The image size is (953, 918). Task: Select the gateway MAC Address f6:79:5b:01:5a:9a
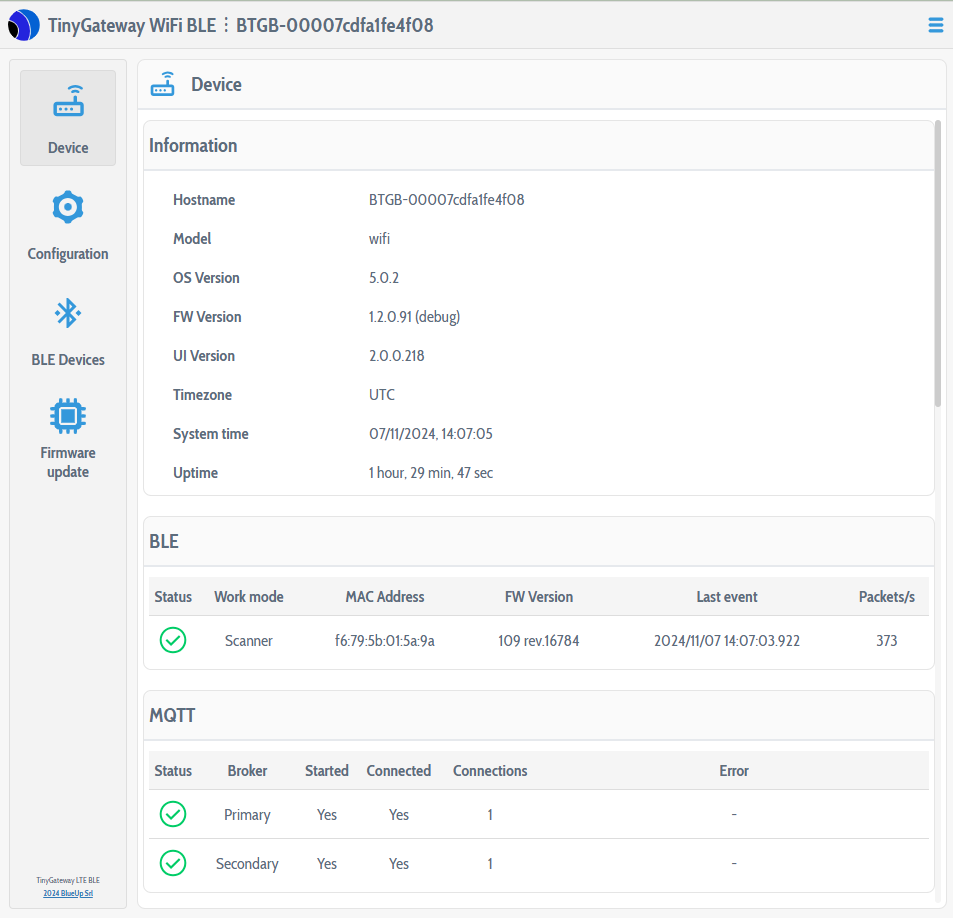pyautogui.click(x=385, y=640)
